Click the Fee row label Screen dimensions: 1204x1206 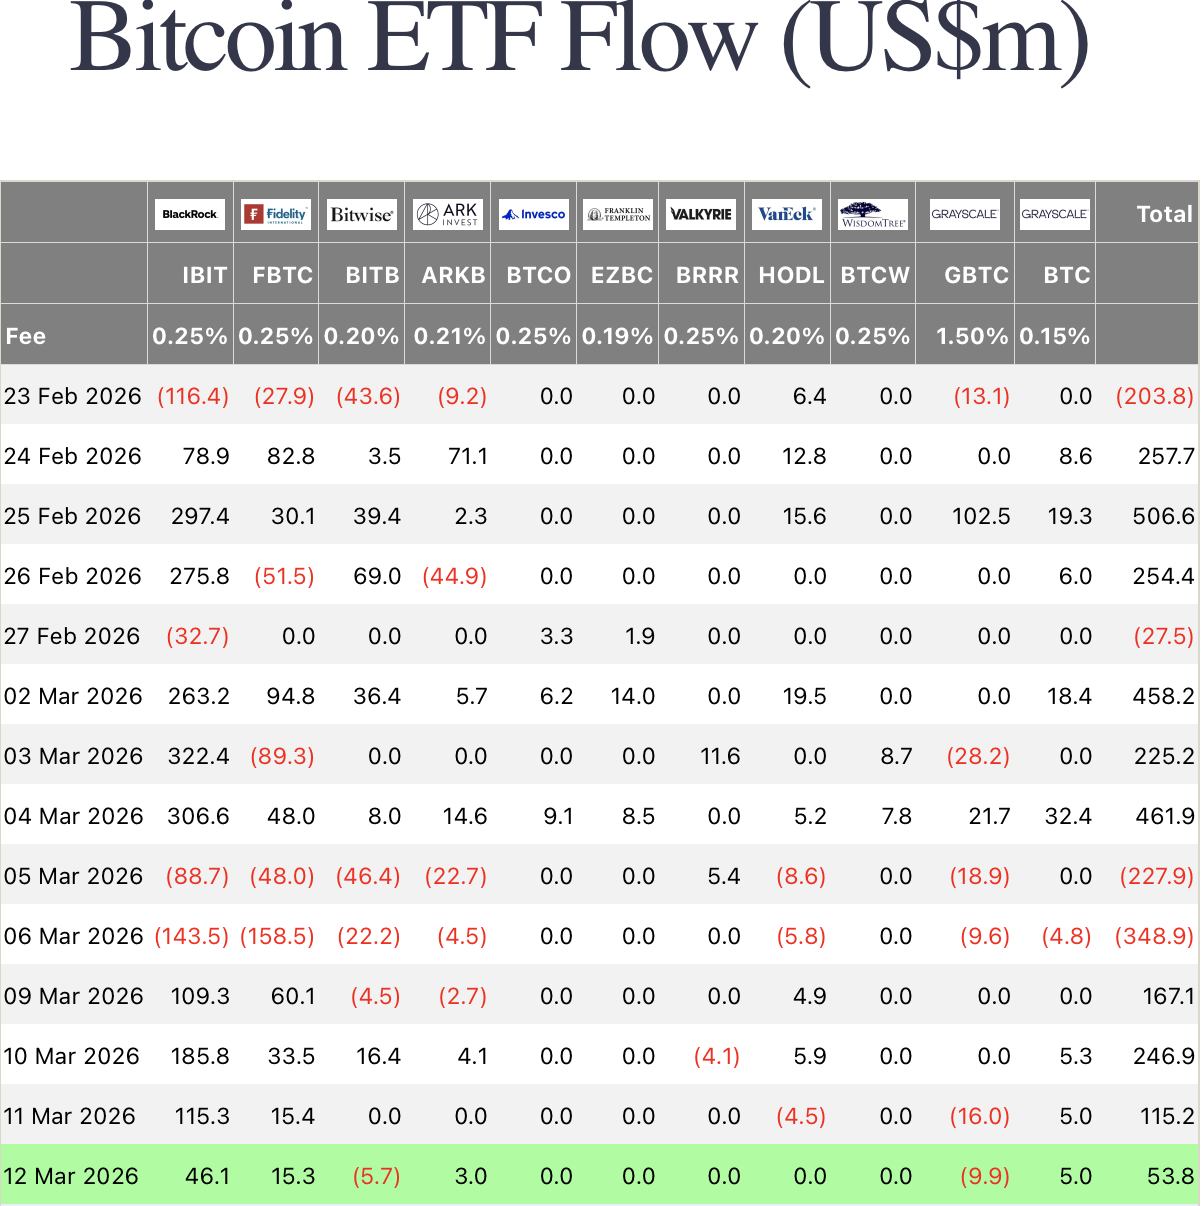pos(26,336)
